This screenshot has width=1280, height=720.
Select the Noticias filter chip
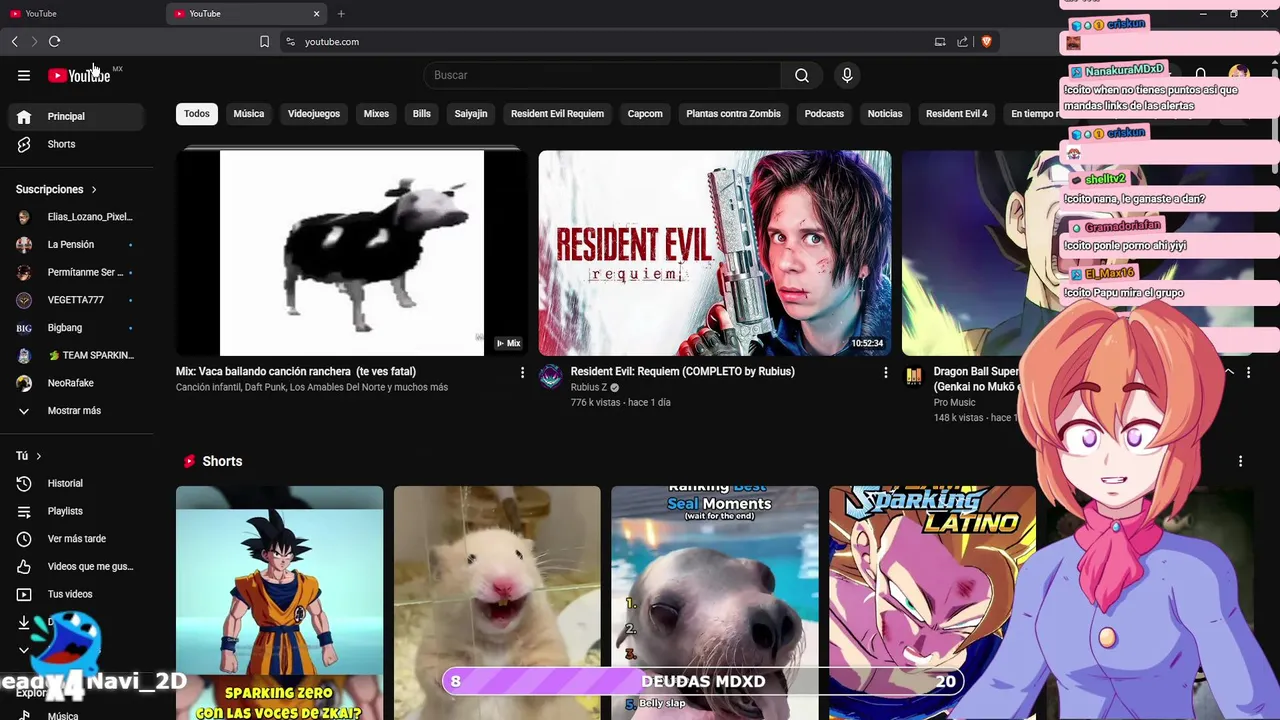click(885, 114)
